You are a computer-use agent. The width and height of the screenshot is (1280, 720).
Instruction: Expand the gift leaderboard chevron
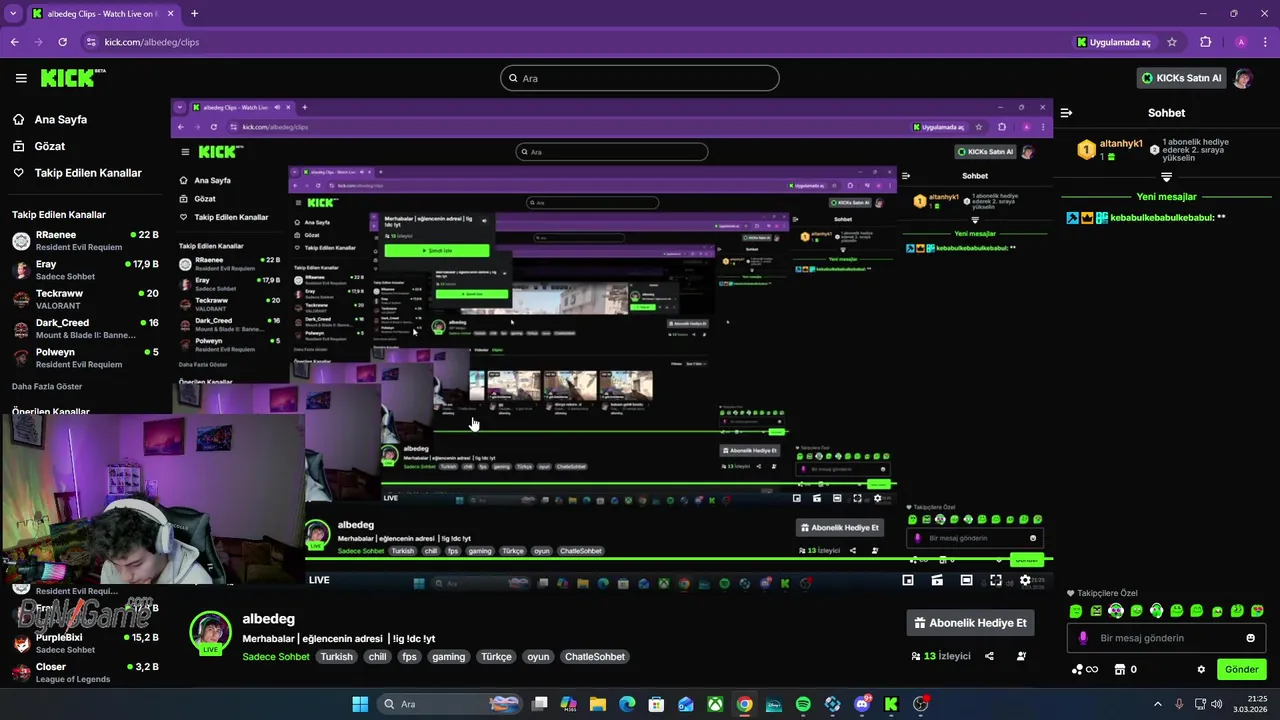pos(1166,177)
